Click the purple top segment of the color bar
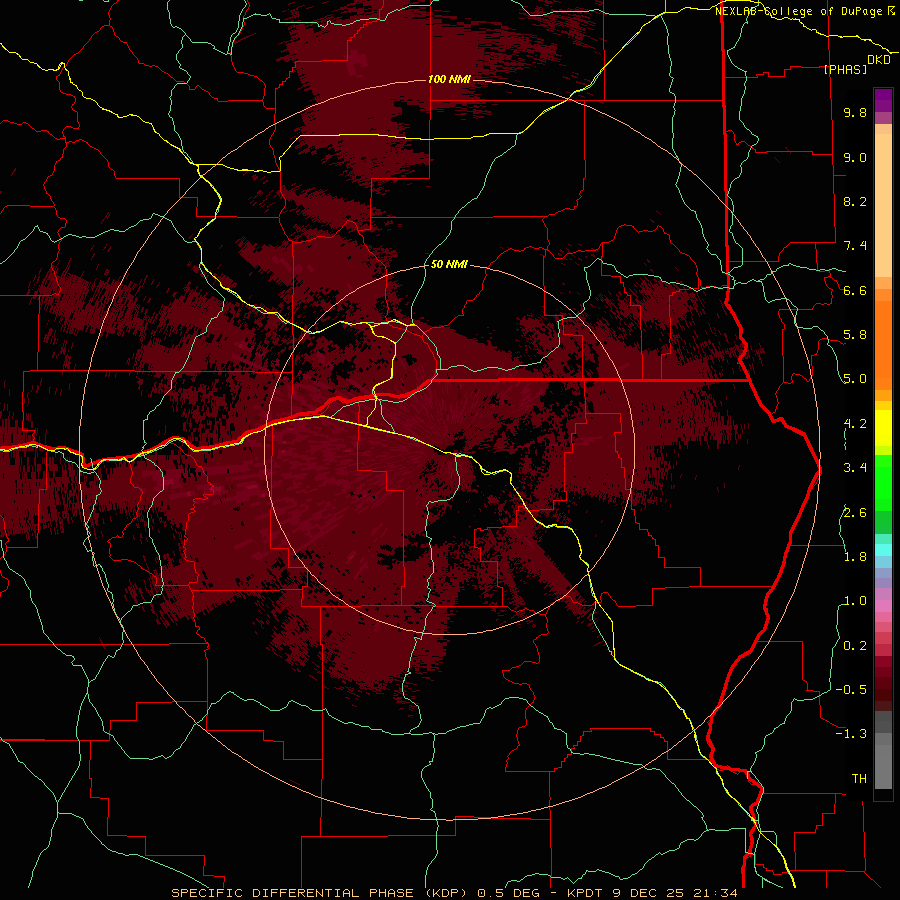The image size is (900, 900). coord(883,100)
